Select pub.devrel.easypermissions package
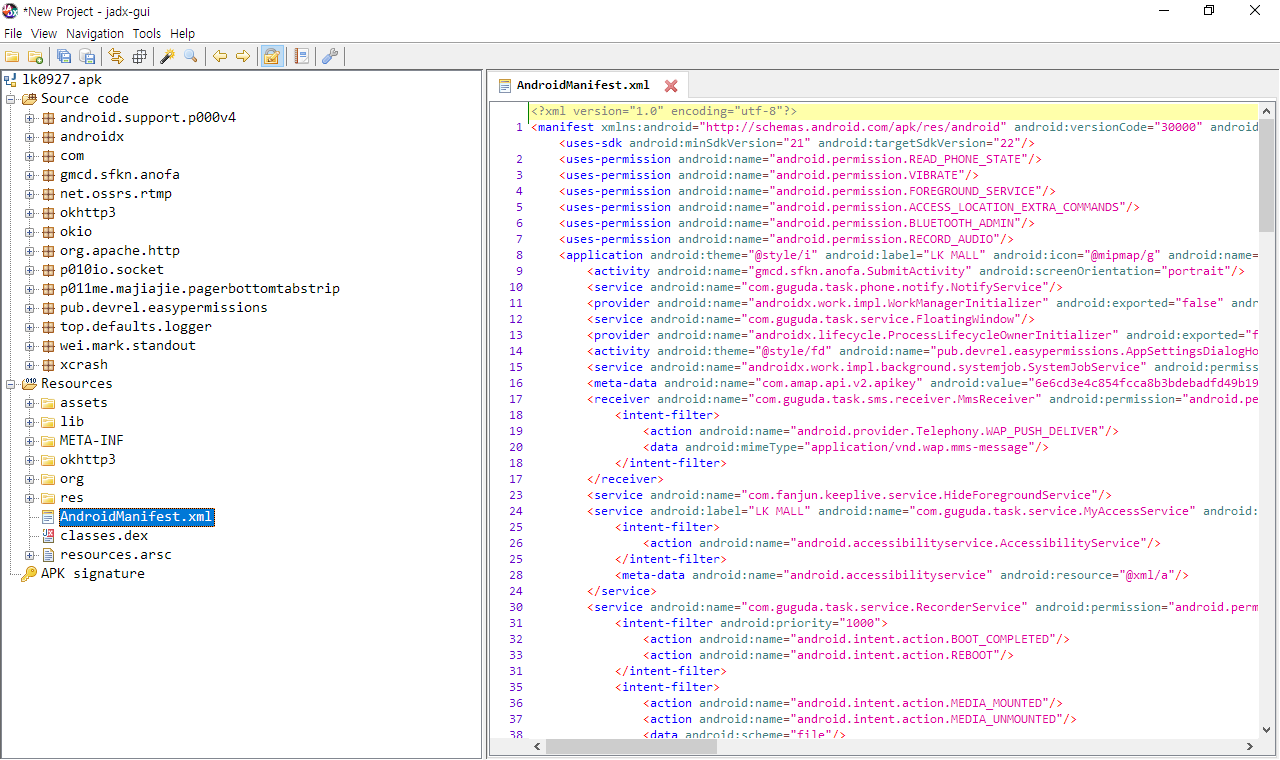 [164, 308]
